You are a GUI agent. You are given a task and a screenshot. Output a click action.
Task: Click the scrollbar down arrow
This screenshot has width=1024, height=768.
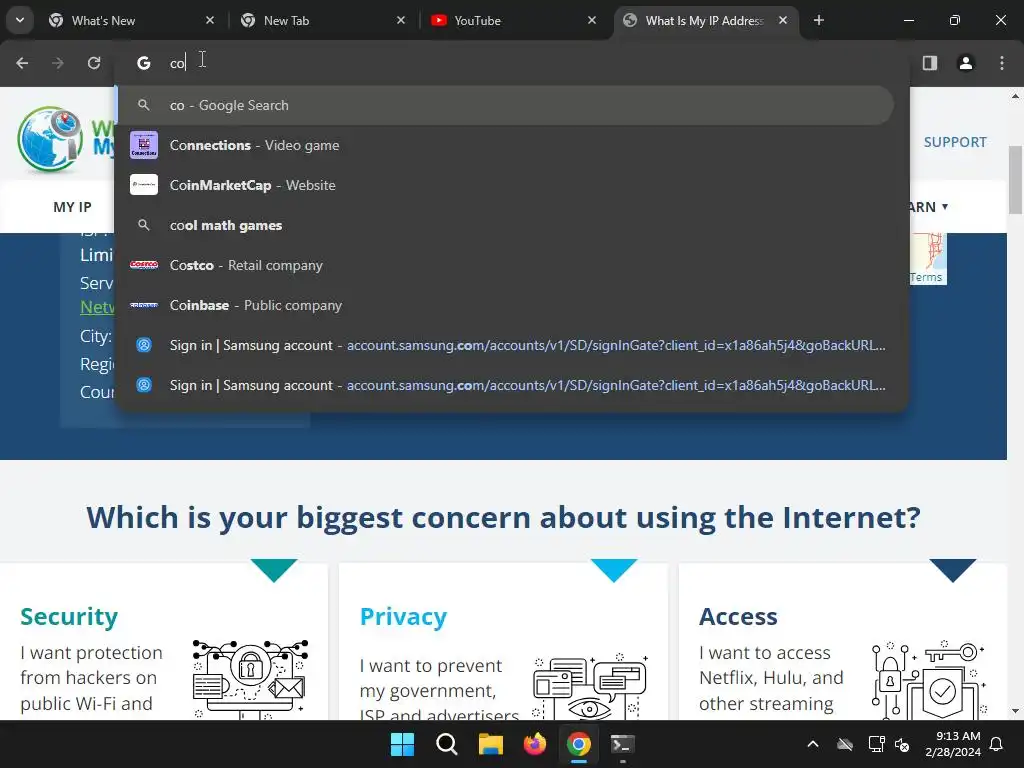coord(1015,711)
